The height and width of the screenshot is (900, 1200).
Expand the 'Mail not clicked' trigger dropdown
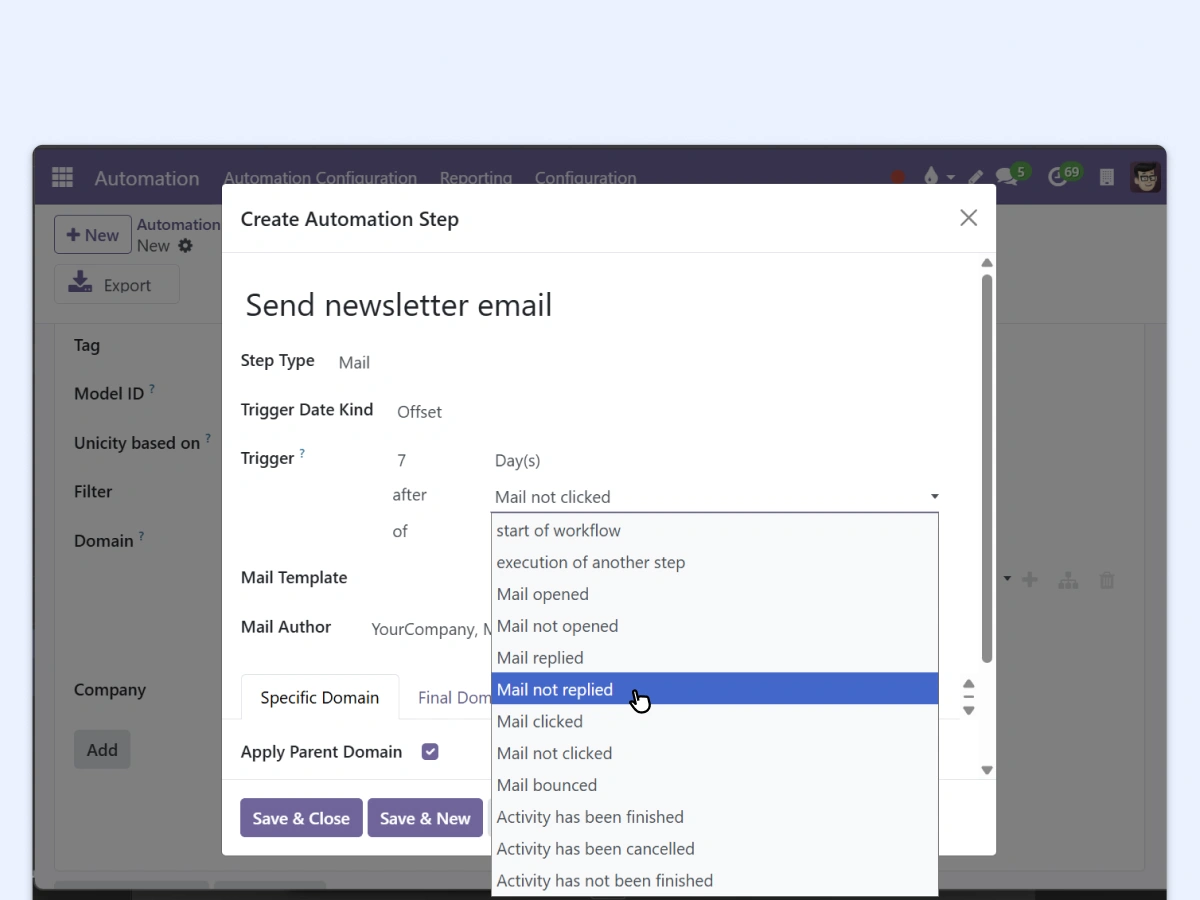[x=716, y=497]
